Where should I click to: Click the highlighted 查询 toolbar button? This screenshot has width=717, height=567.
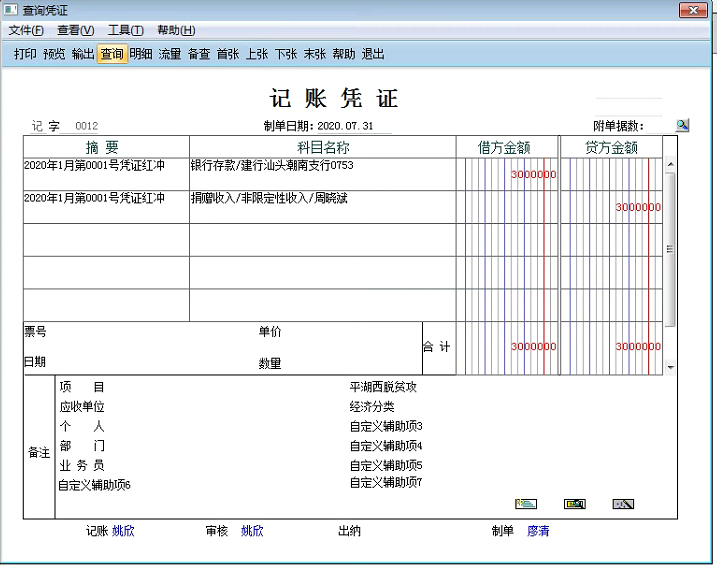(x=112, y=54)
